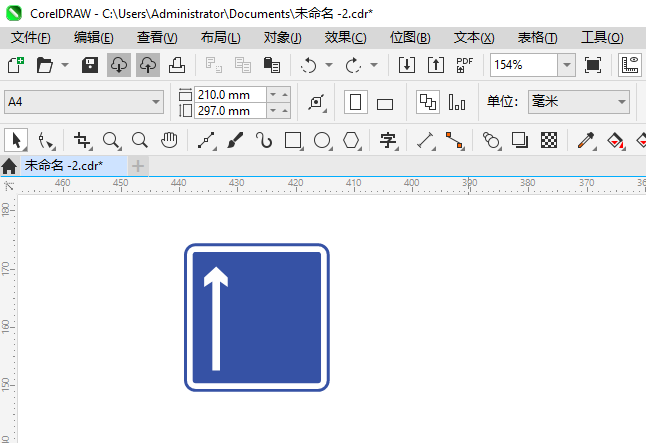Open the 查看(V) menu

point(157,38)
